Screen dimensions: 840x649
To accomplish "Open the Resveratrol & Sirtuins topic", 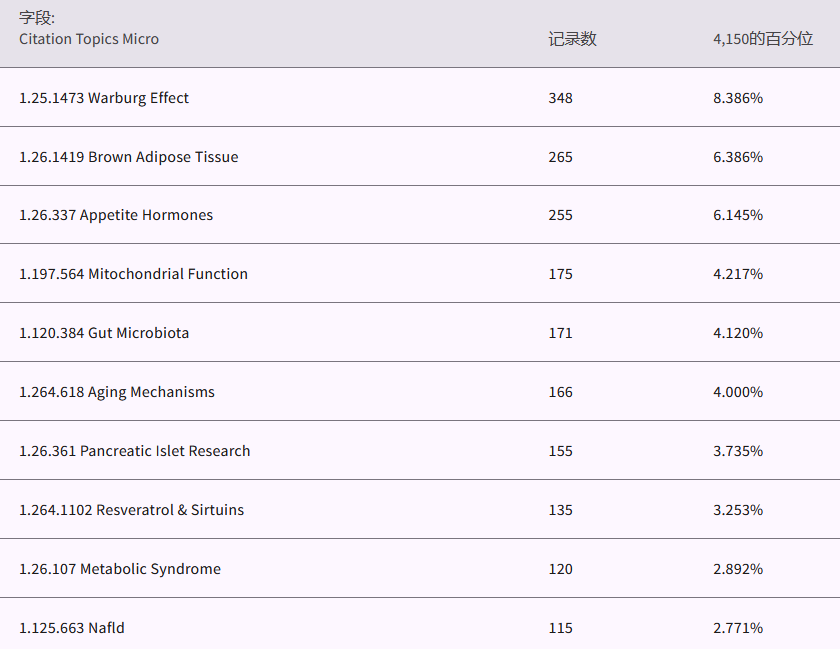I will 131,510.
